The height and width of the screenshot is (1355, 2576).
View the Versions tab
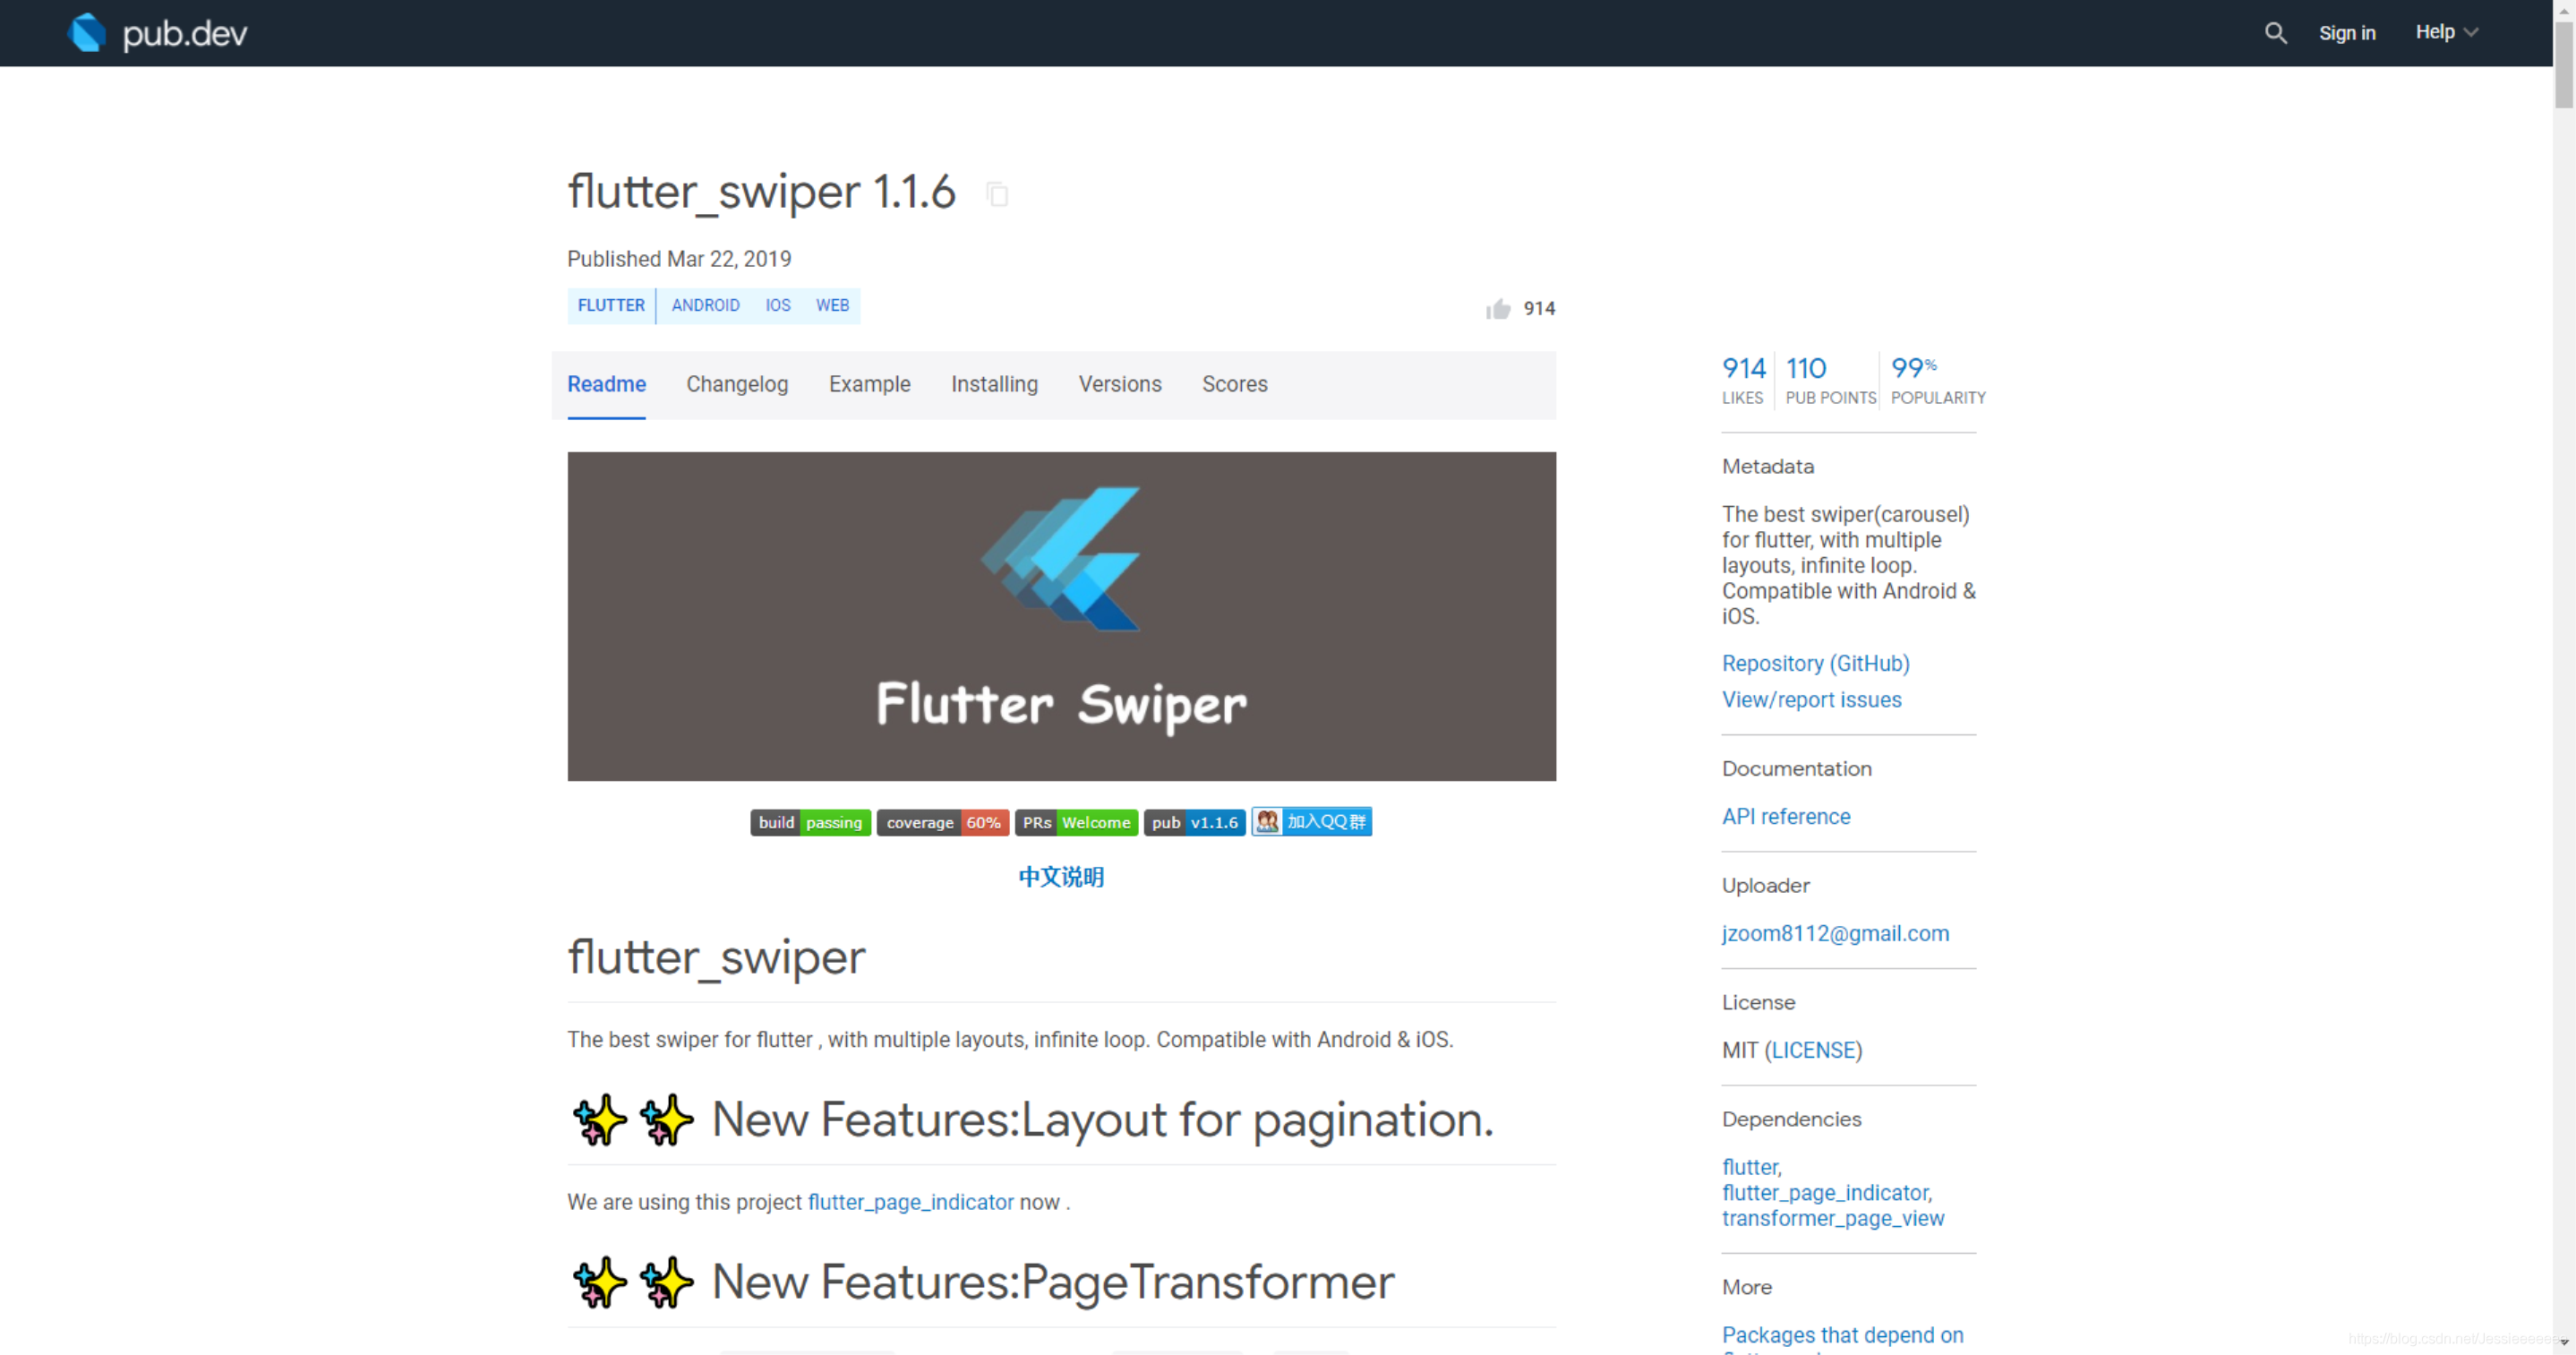pyautogui.click(x=1120, y=384)
